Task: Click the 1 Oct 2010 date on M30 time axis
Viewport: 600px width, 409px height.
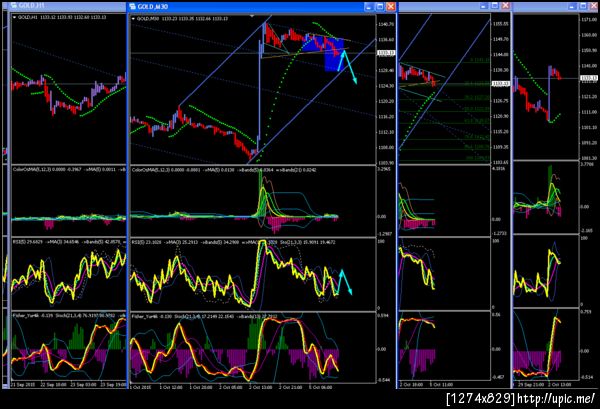Action: pos(141,387)
